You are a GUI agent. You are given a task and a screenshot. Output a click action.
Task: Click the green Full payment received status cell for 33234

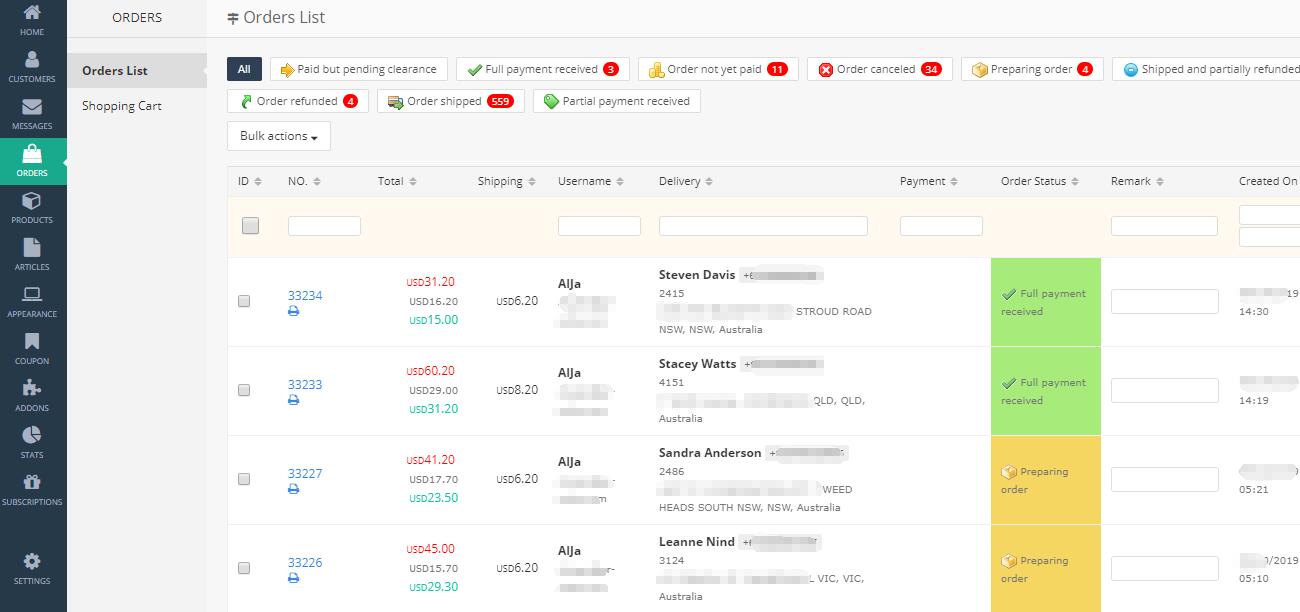[1045, 302]
